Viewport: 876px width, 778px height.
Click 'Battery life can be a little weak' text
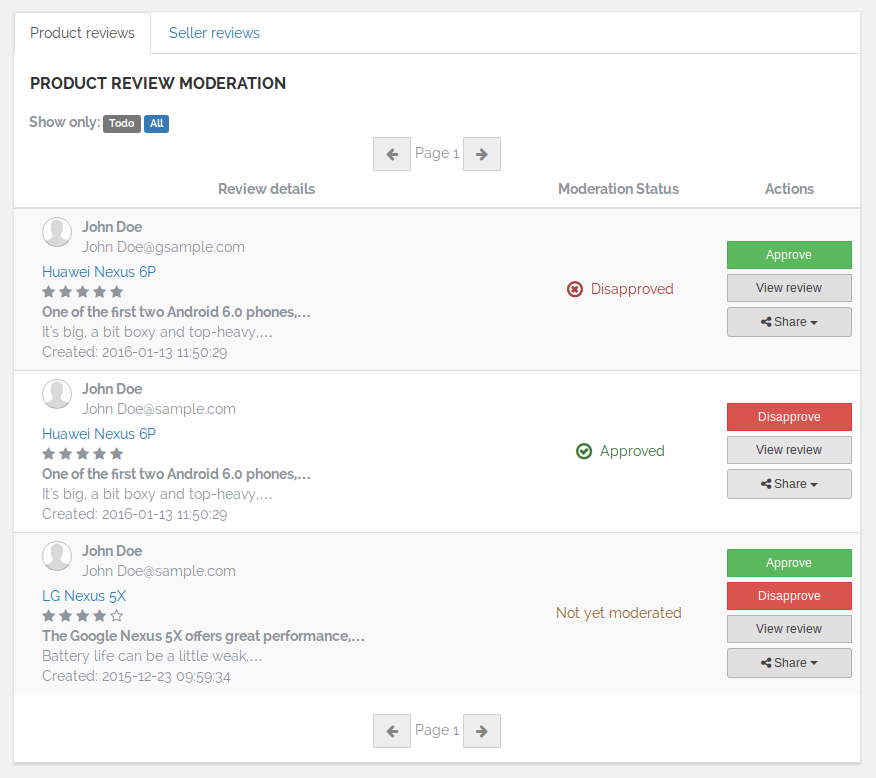152,656
